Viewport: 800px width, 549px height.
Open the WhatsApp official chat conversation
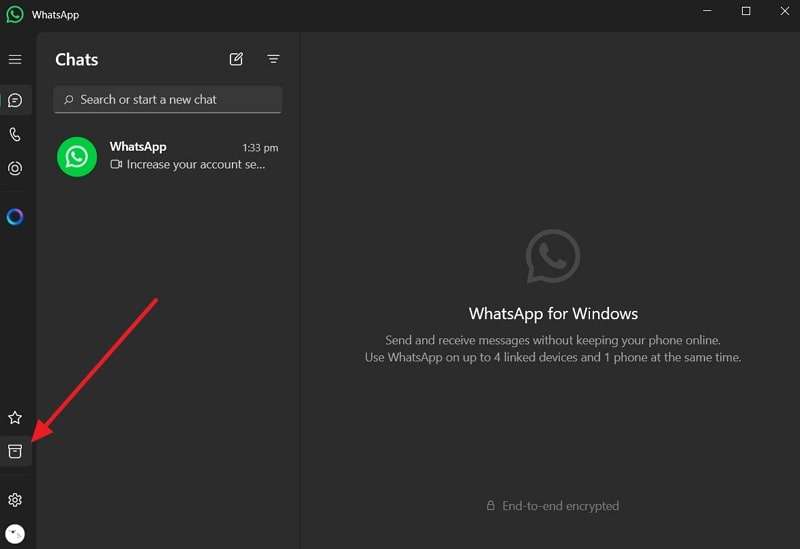(x=187, y=156)
